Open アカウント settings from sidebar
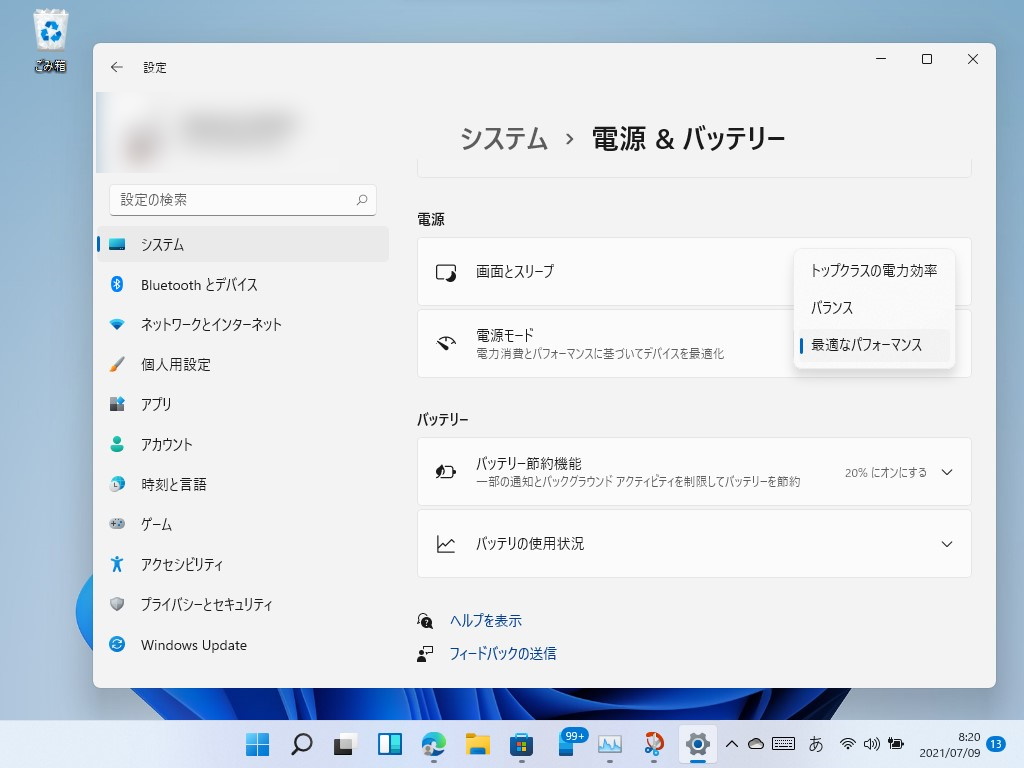Image resolution: width=1024 pixels, height=768 pixels. click(174, 444)
